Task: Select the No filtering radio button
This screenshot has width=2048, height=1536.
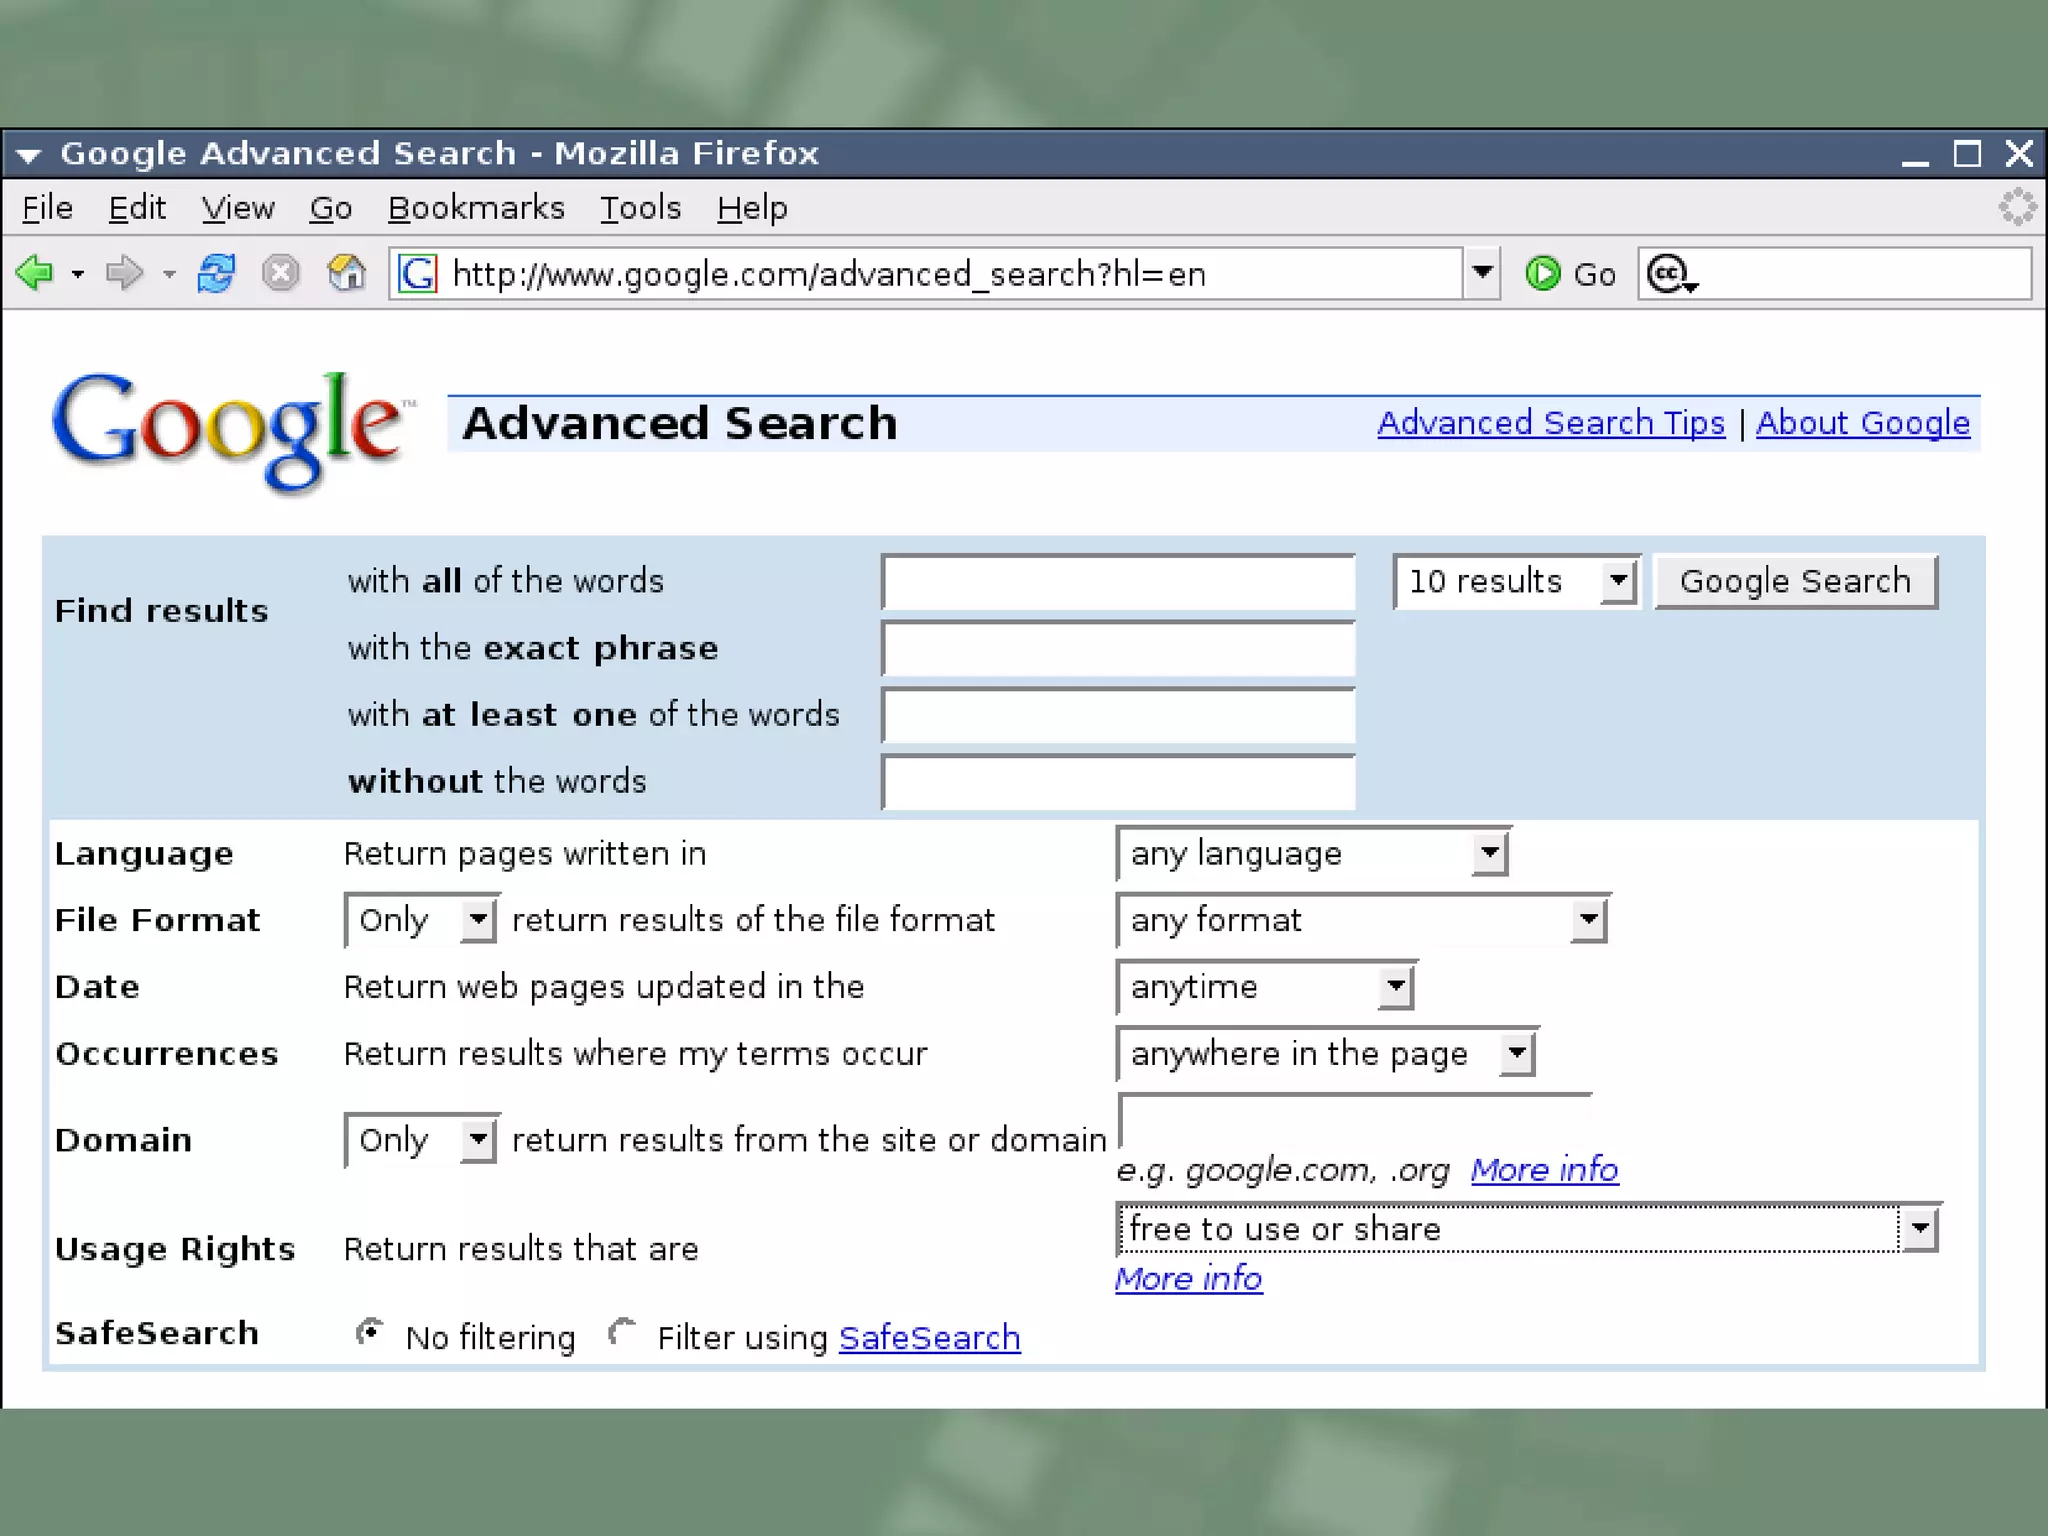Action: click(x=369, y=1333)
